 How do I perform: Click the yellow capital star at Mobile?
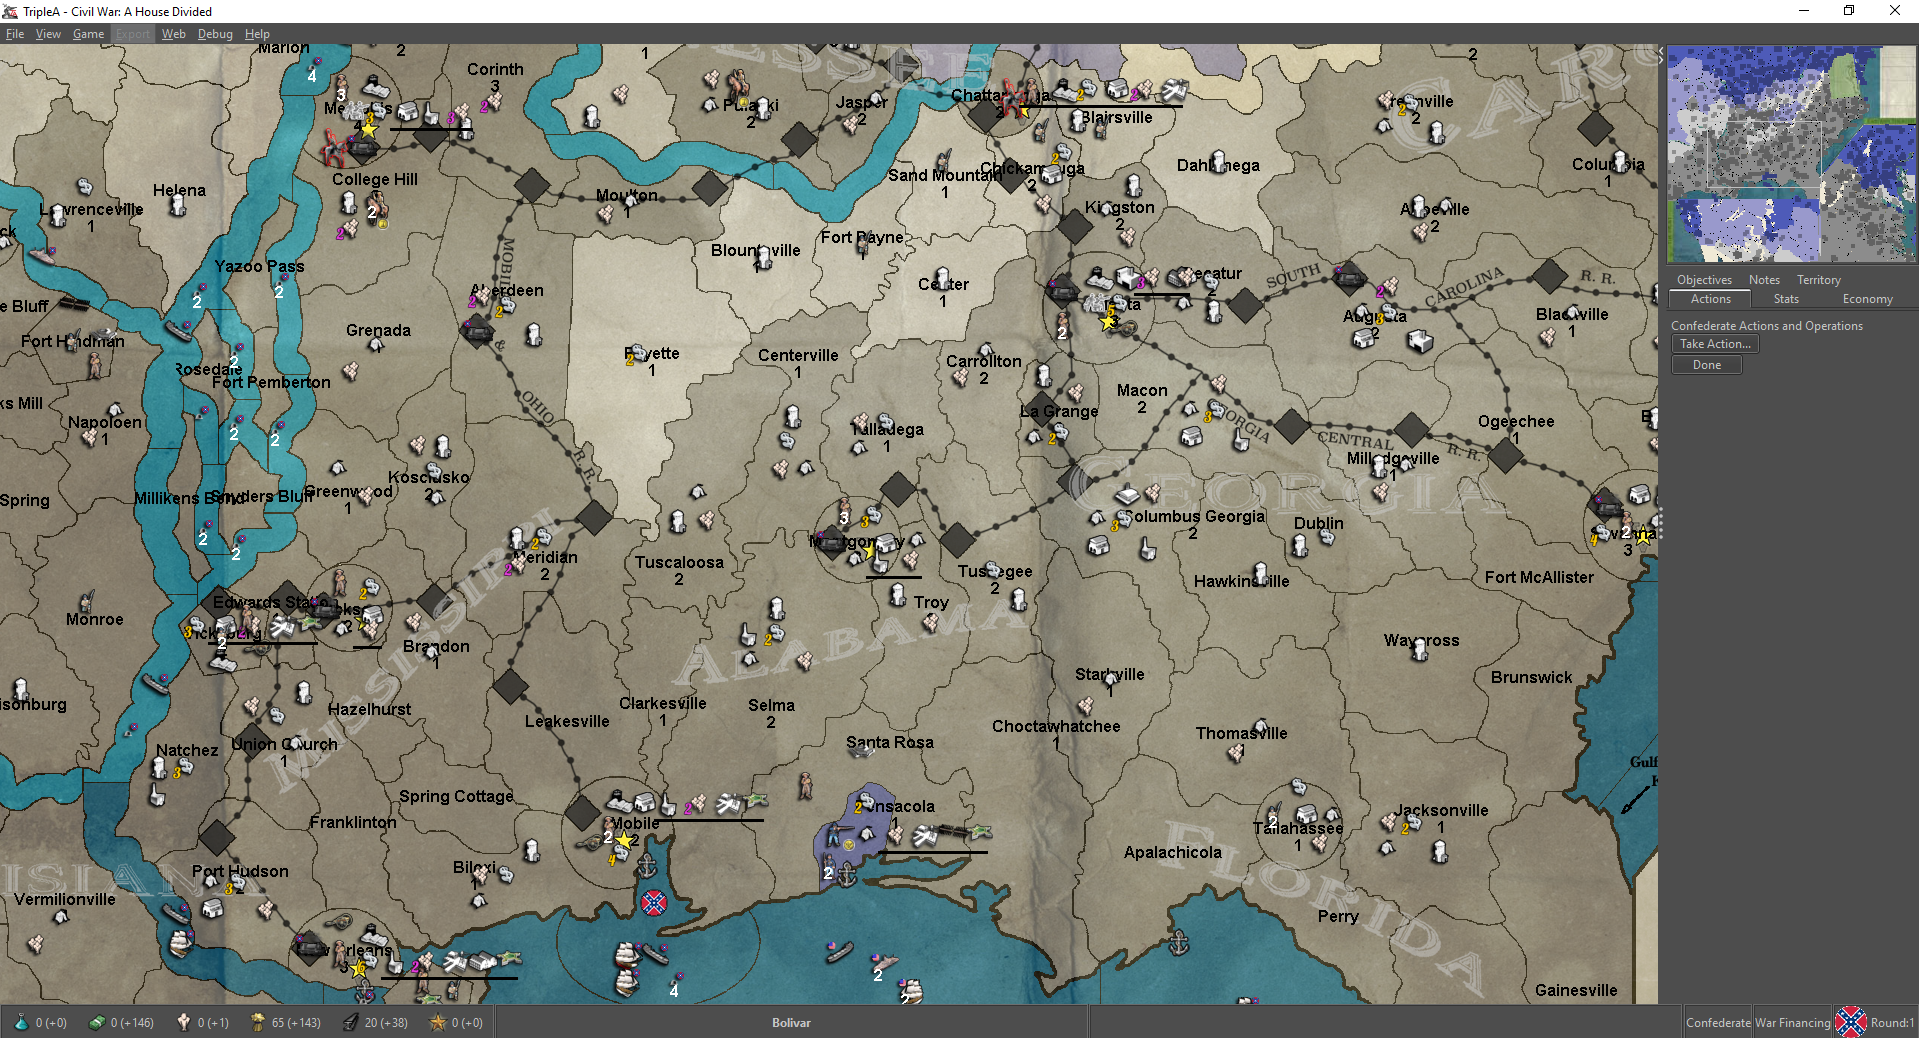click(624, 840)
